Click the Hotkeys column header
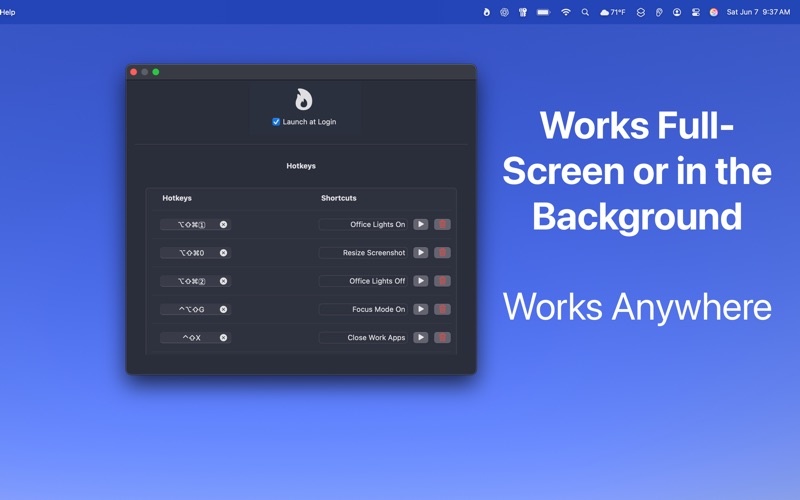Viewport: 800px width, 500px height. tap(177, 198)
